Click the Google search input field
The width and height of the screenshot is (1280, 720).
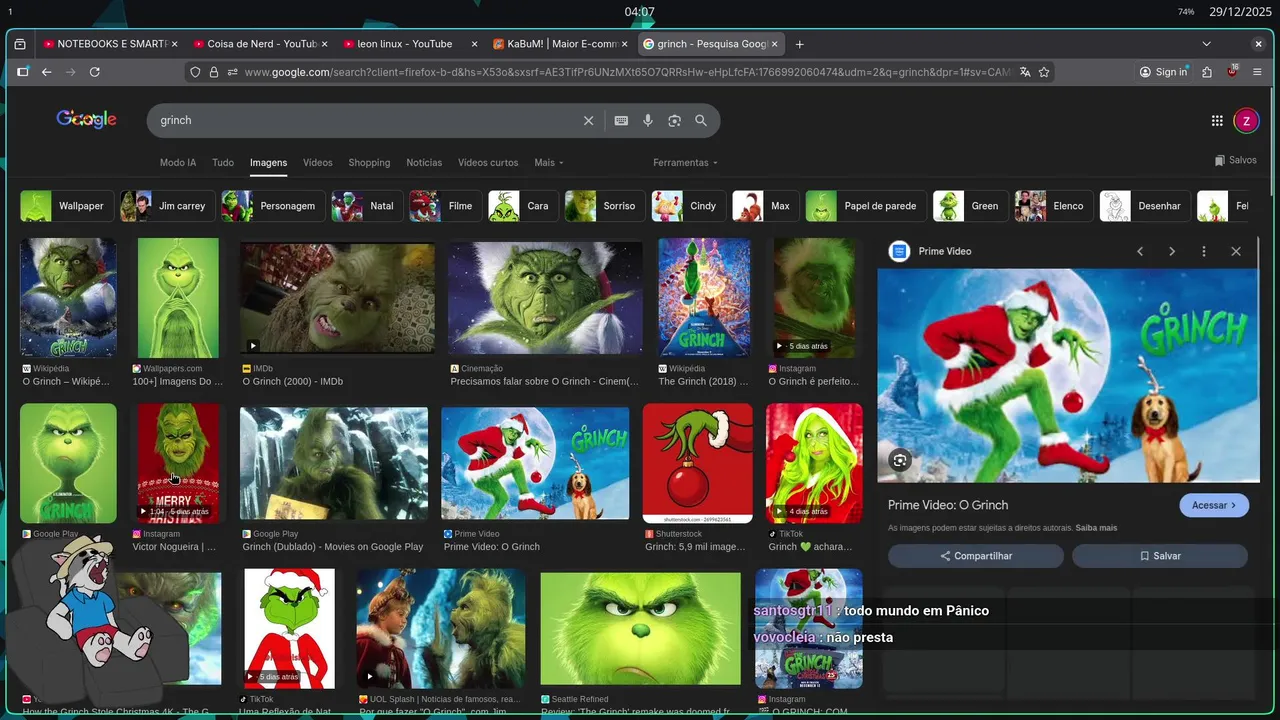365,120
